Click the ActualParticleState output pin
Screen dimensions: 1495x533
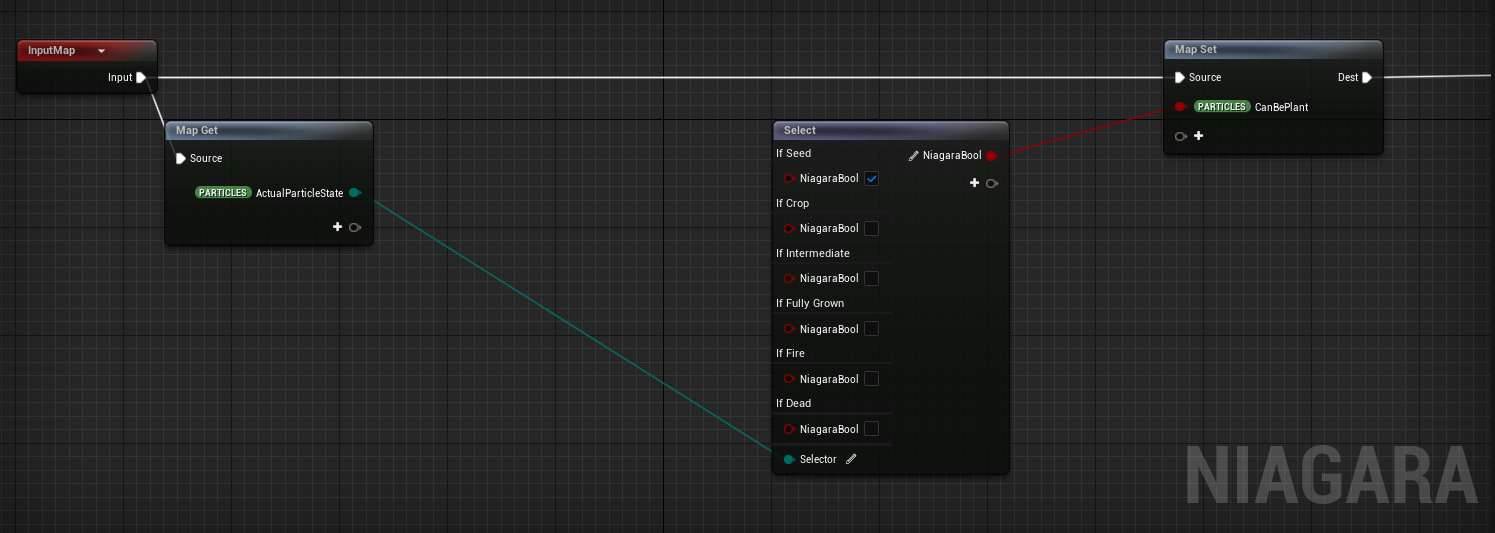pyautogui.click(x=355, y=193)
